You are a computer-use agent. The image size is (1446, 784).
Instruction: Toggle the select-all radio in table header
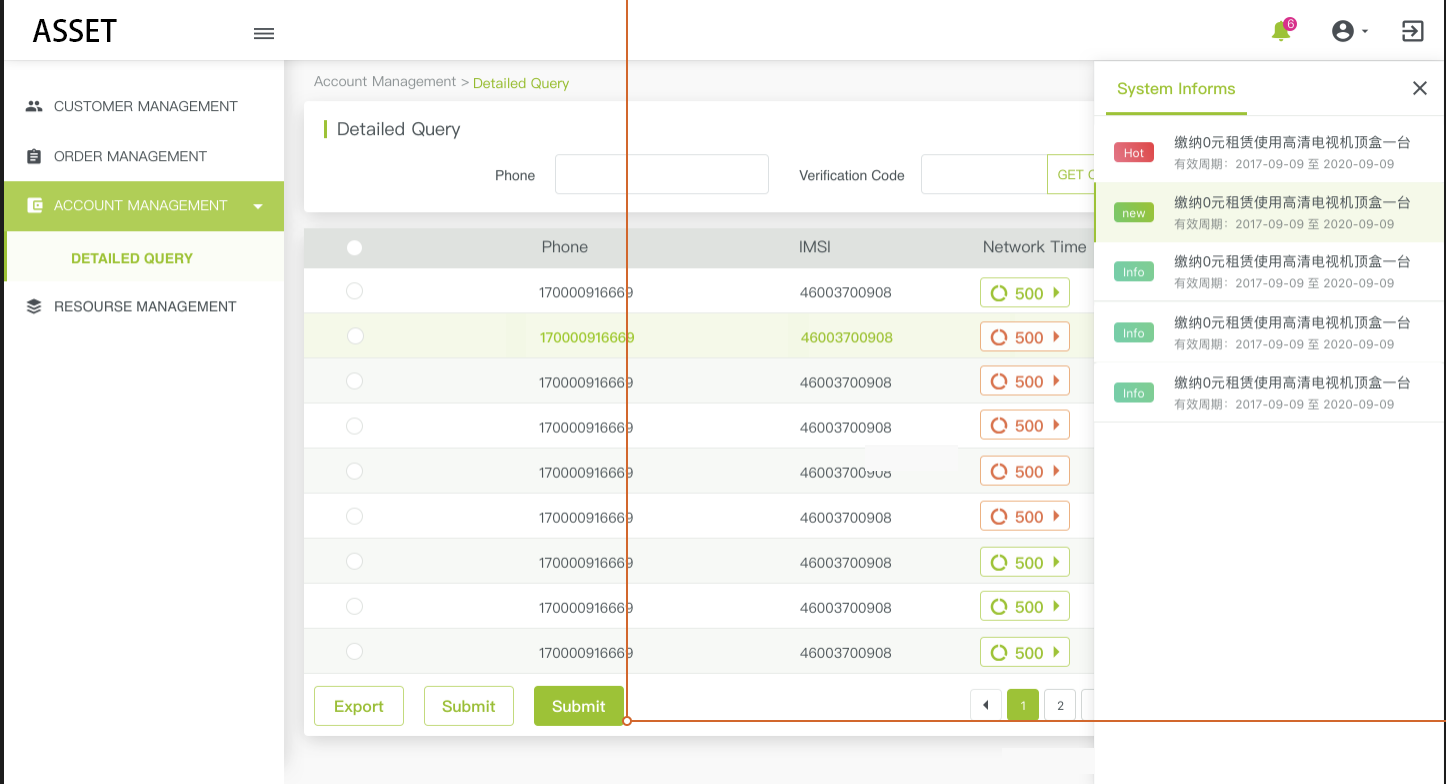click(354, 247)
